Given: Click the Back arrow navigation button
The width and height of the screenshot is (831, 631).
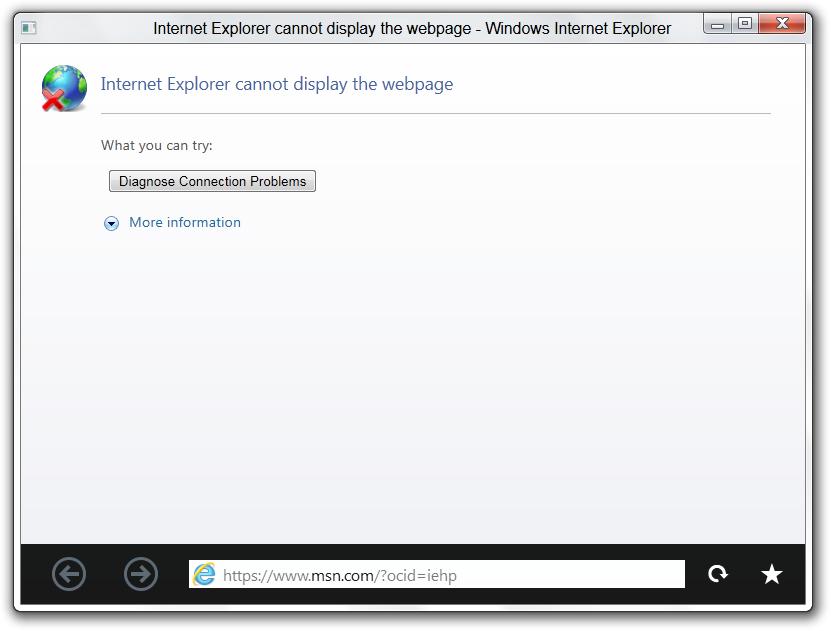Looking at the screenshot, I should tap(69, 574).
